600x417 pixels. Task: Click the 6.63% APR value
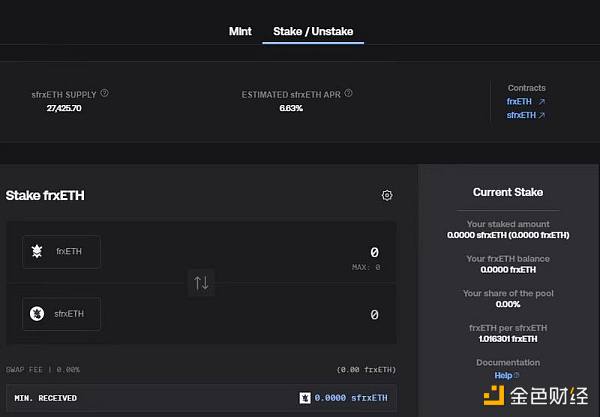click(291, 108)
